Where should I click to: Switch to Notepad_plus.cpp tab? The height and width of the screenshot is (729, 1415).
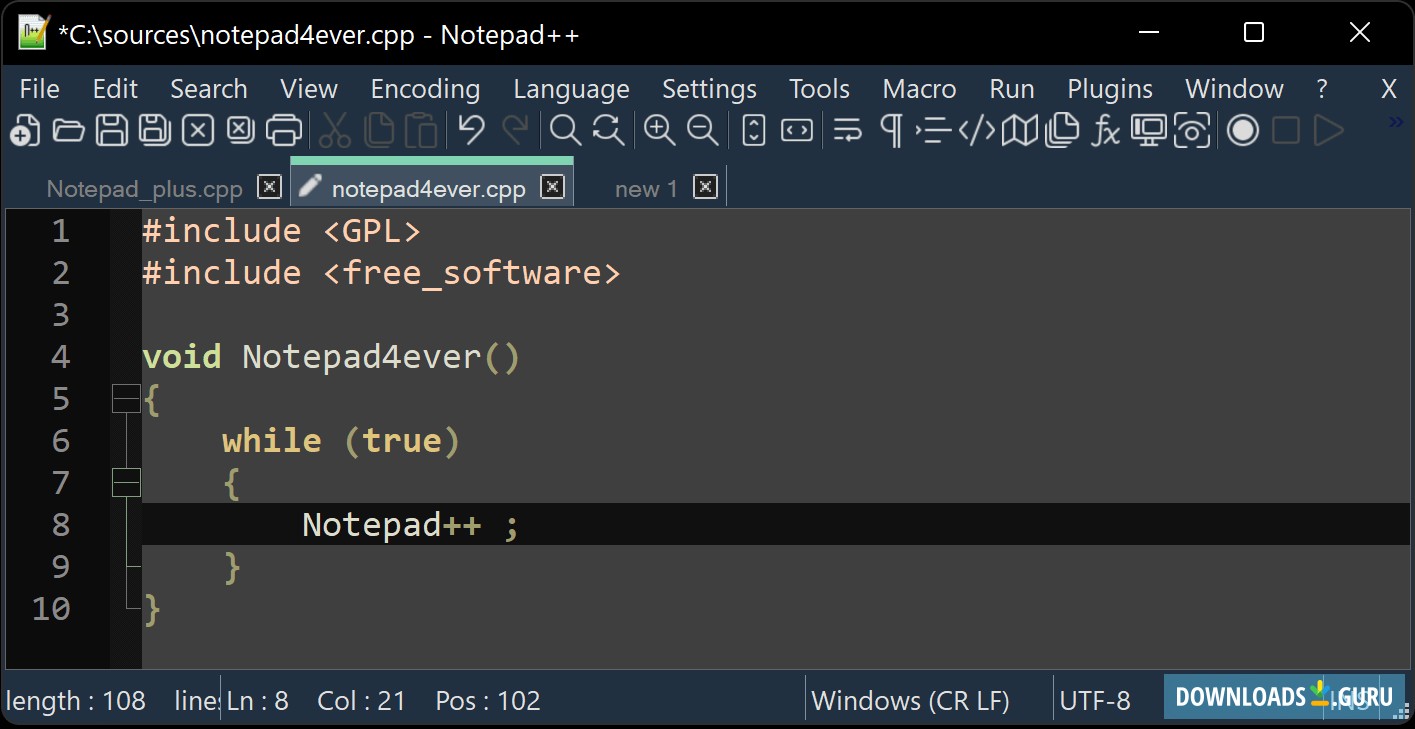pyautogui.click(x=145, y=189)
